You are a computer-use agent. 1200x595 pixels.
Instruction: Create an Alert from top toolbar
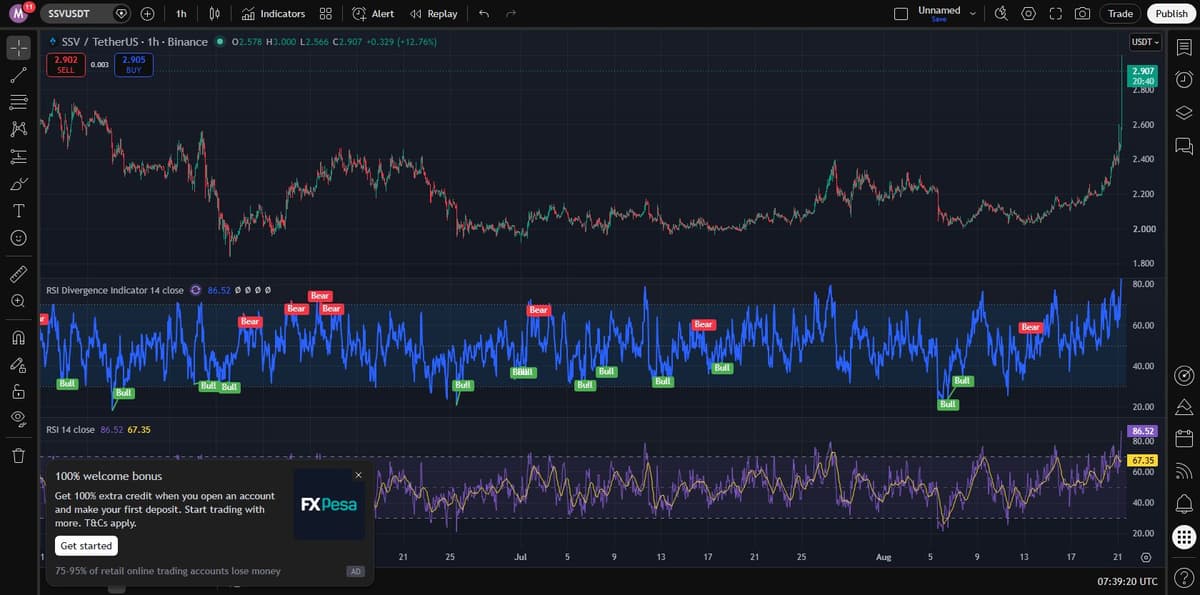pyautogui.click(x=373, y=14)
